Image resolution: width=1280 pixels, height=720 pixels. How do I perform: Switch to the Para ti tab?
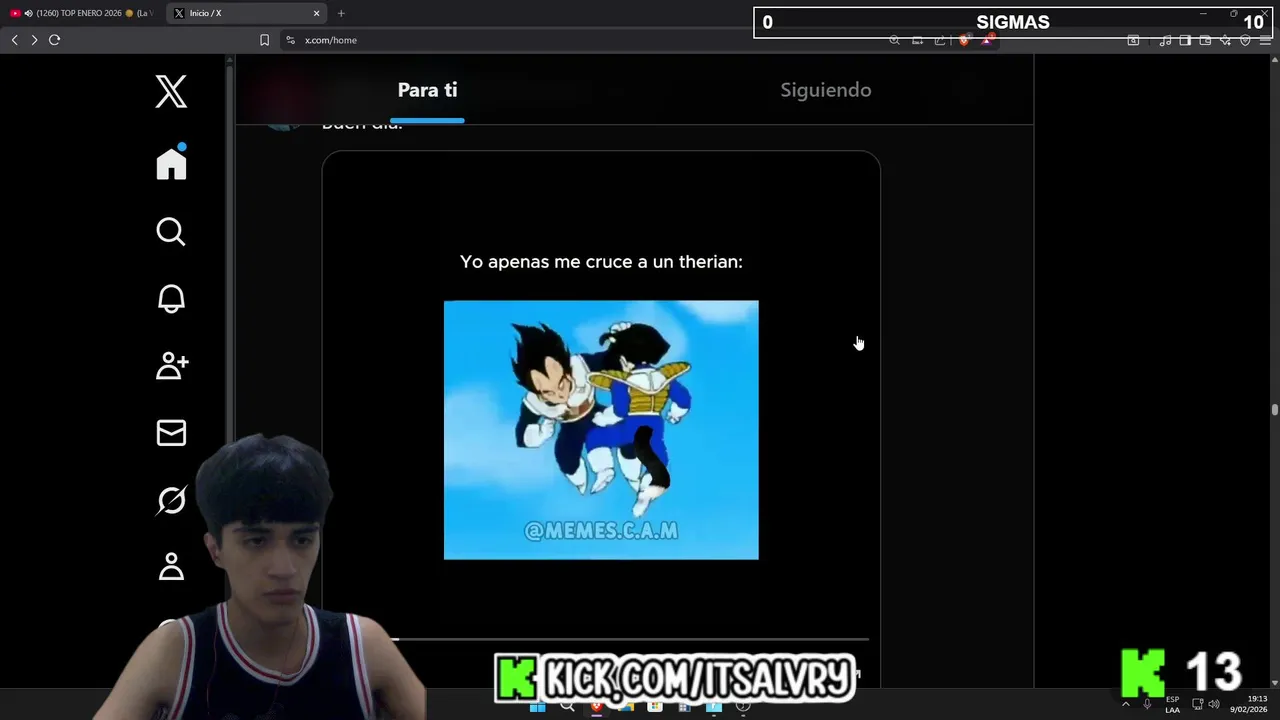(x=427, y=90)
